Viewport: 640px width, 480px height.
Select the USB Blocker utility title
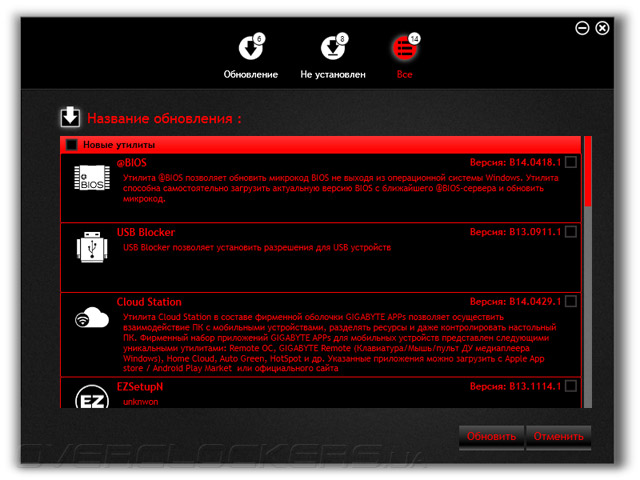point(146,232)
